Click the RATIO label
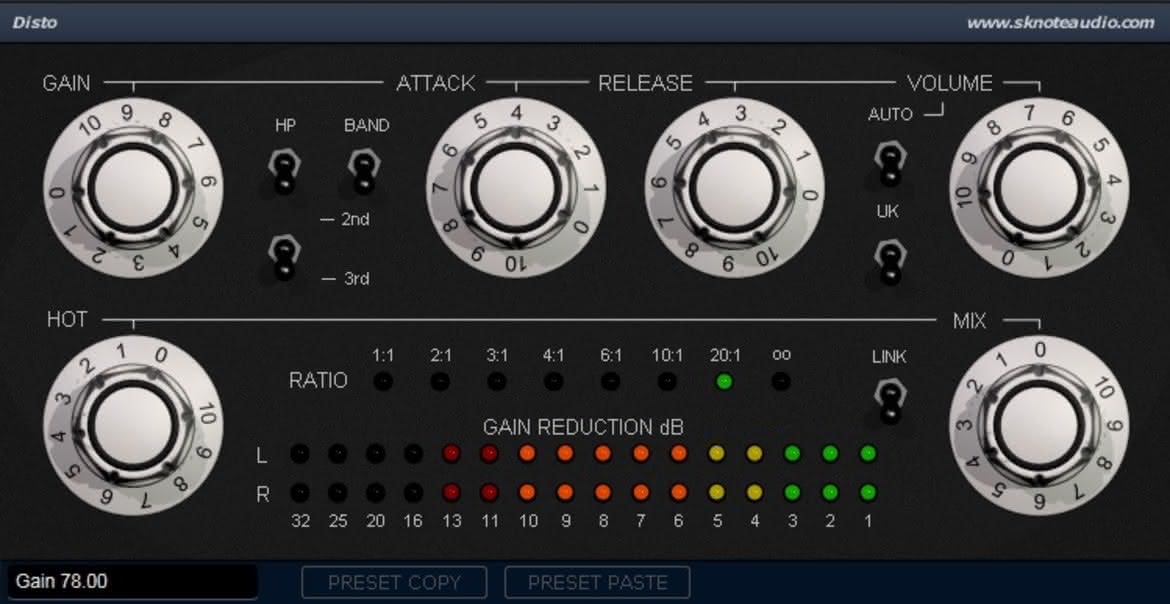The height and width of the screenshot is (604, 1170). [x=318, y=381]
